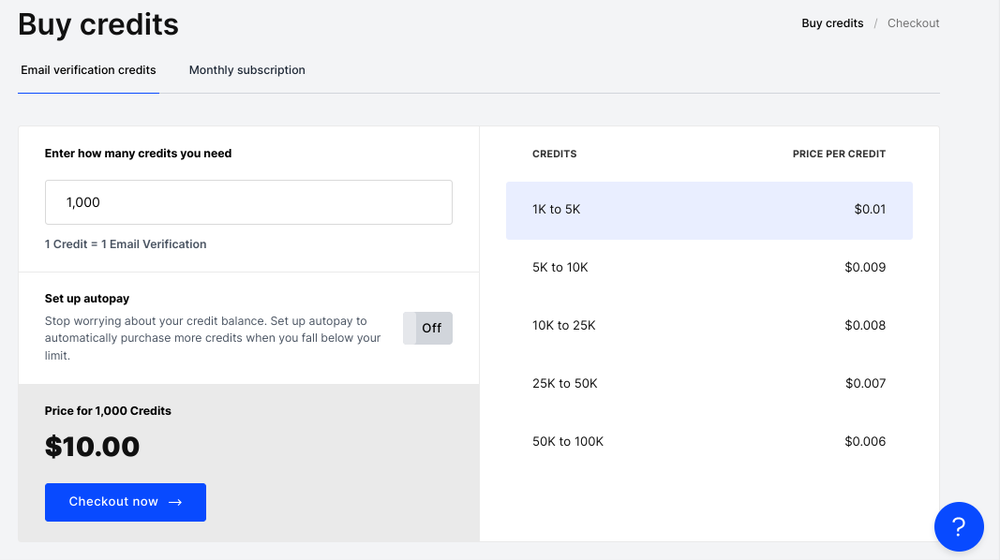Select the 25K to 50K pricing tier
Image resolution: width=1000 pixels, height=560 pixels.
coord(709,384)
